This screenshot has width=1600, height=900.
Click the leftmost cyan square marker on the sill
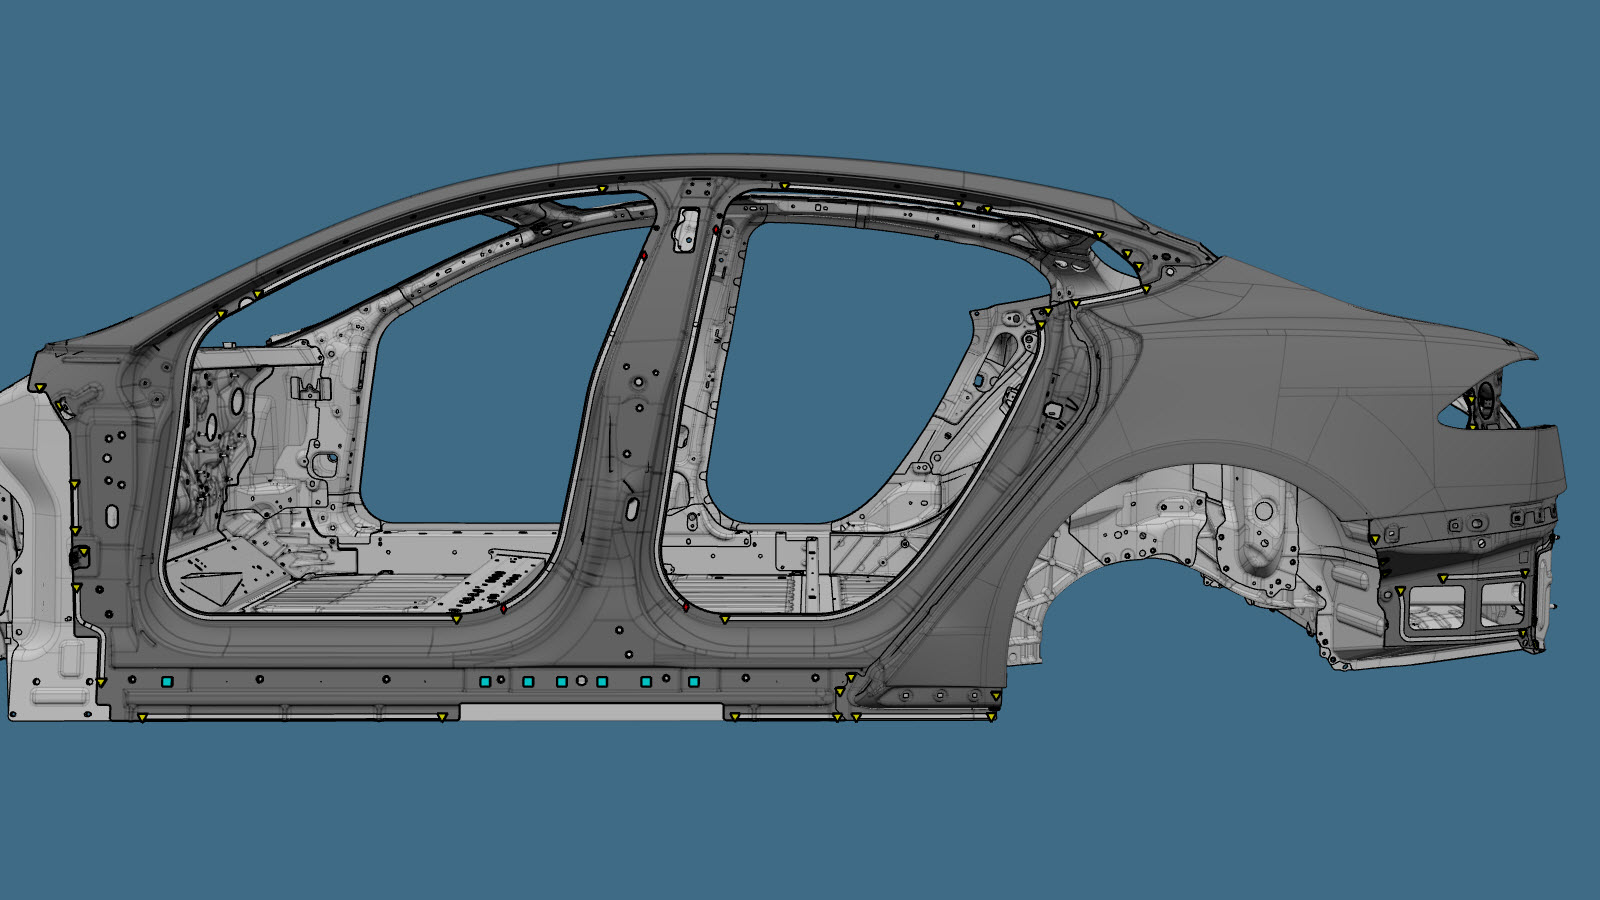[x=167, y=681]
